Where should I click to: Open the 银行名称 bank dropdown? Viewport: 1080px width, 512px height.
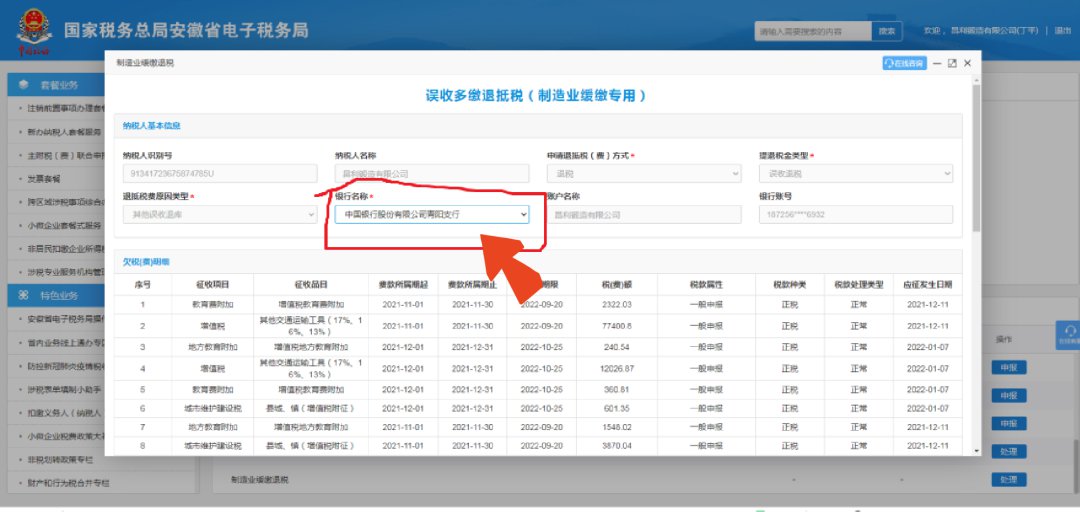(431, 214)
